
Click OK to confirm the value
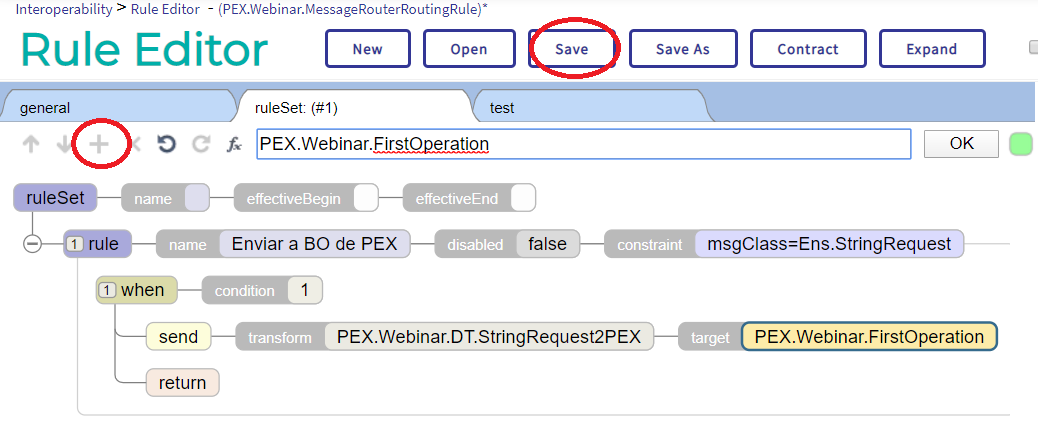coord(960,143)
